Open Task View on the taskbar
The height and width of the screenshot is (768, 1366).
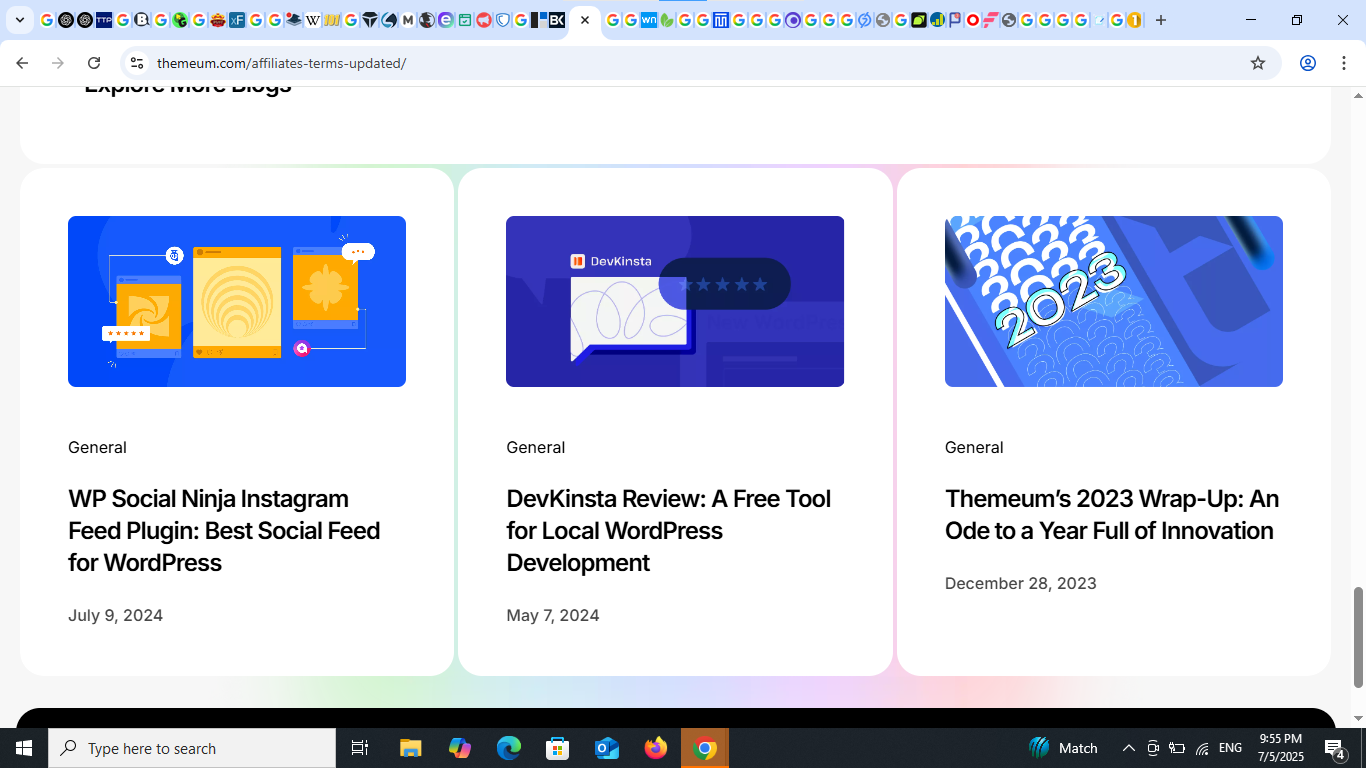click(x=360, y=748)
